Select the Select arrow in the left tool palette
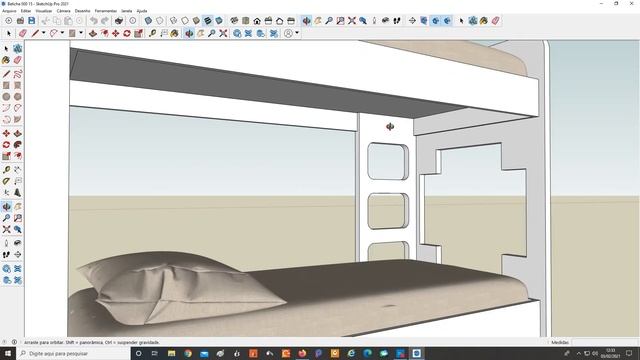The image size is (640, 360). 6,49
